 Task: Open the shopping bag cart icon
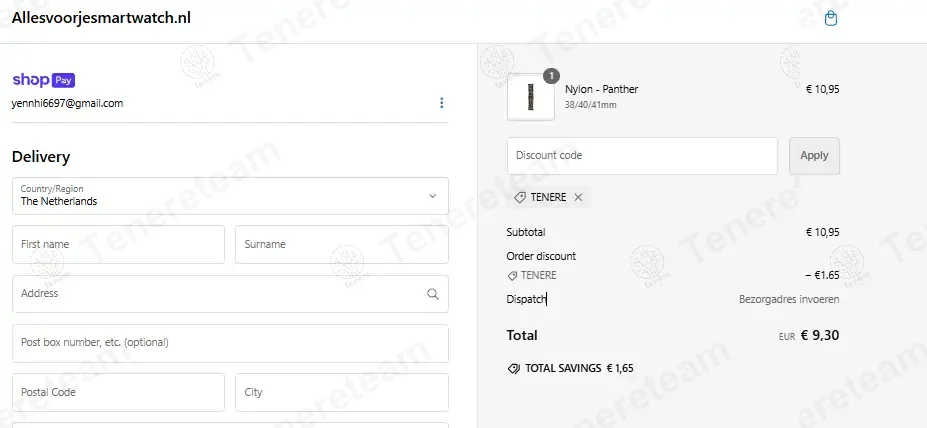coord(831,18)
